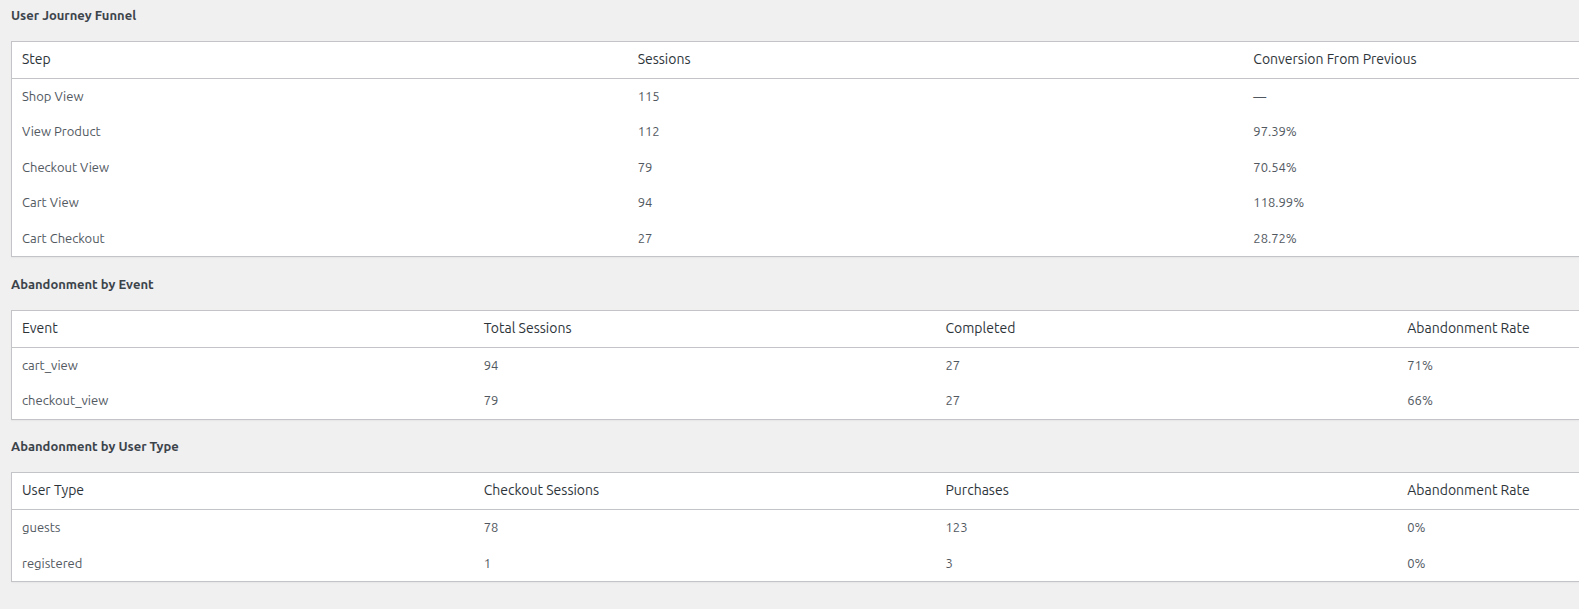Viewport: 1579px width, 609px height.
Task: Select the checkout_view event row
Action: pyautogui.click(x=795, y=401)
